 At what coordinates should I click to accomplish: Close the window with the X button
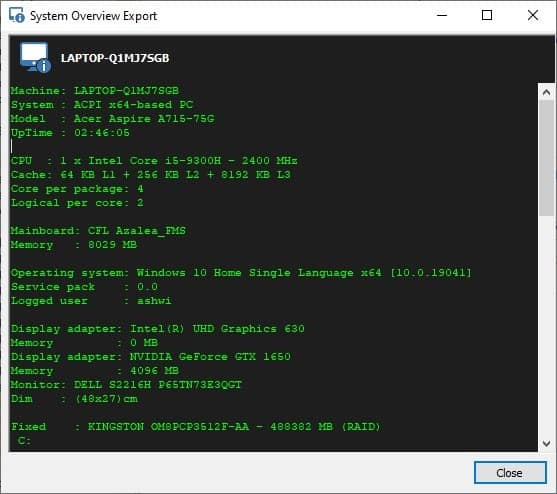coord(533,15)
